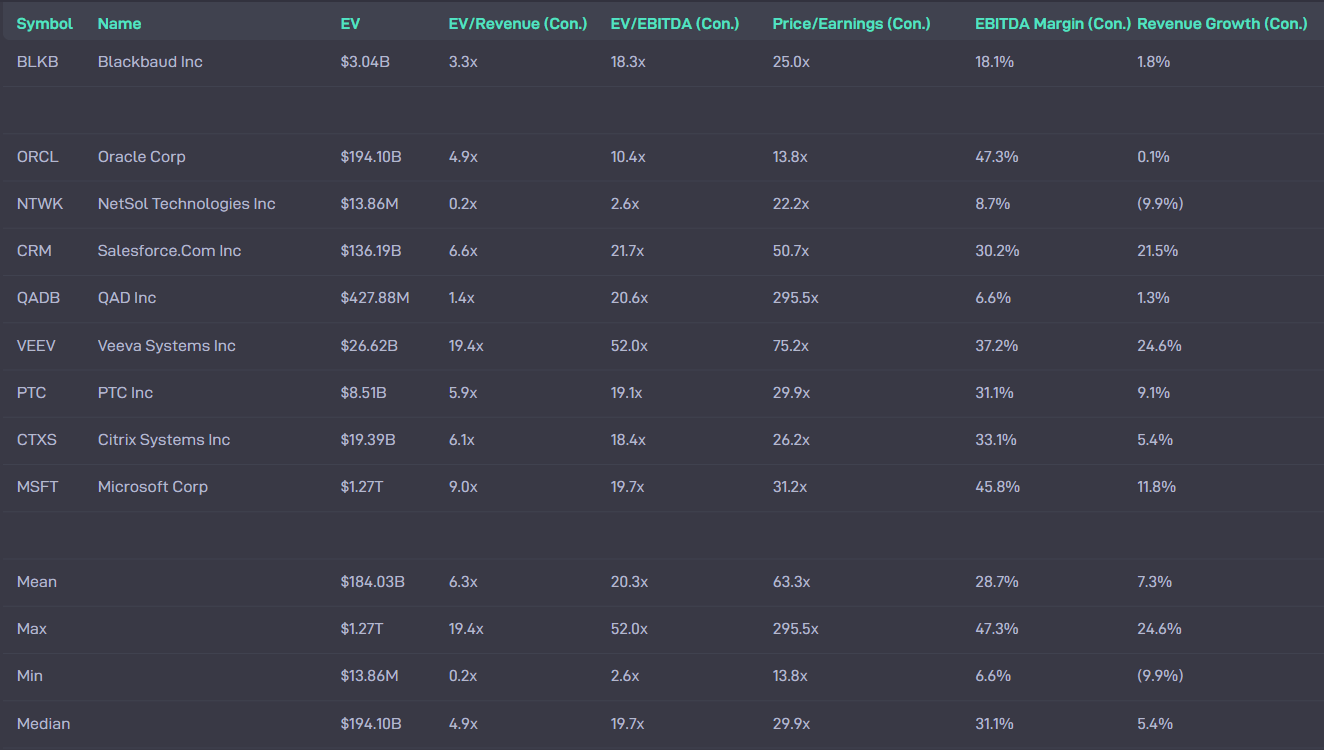This screenshot has width=1324, height=750.
Task: Click the EBITDA Margin (Con.) header
Action: tap(1053, 23)
